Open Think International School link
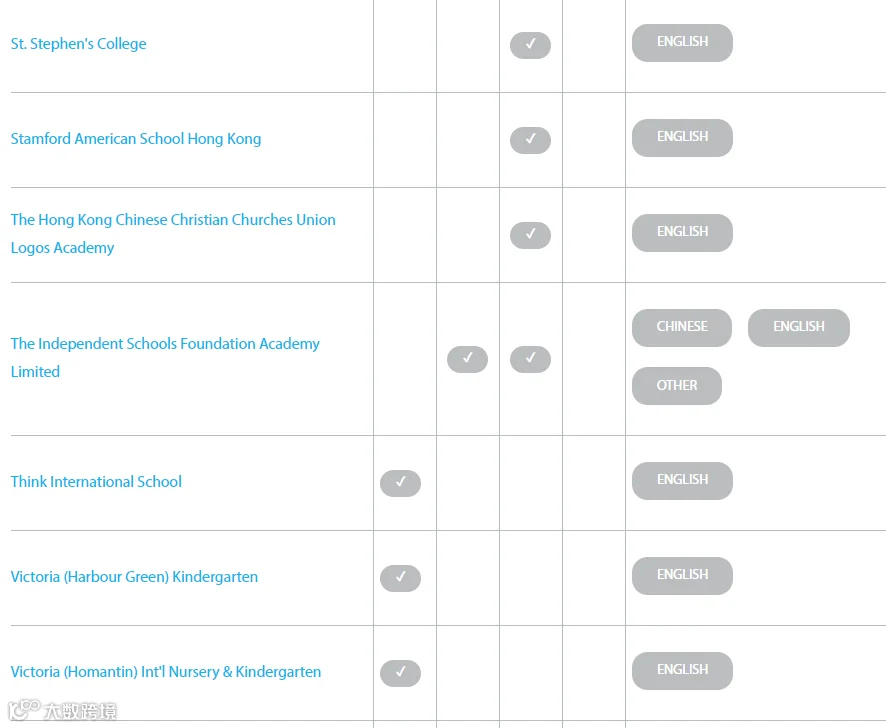Image resolution: width=895 pixels, height=728 pixels. coord(96,482)
